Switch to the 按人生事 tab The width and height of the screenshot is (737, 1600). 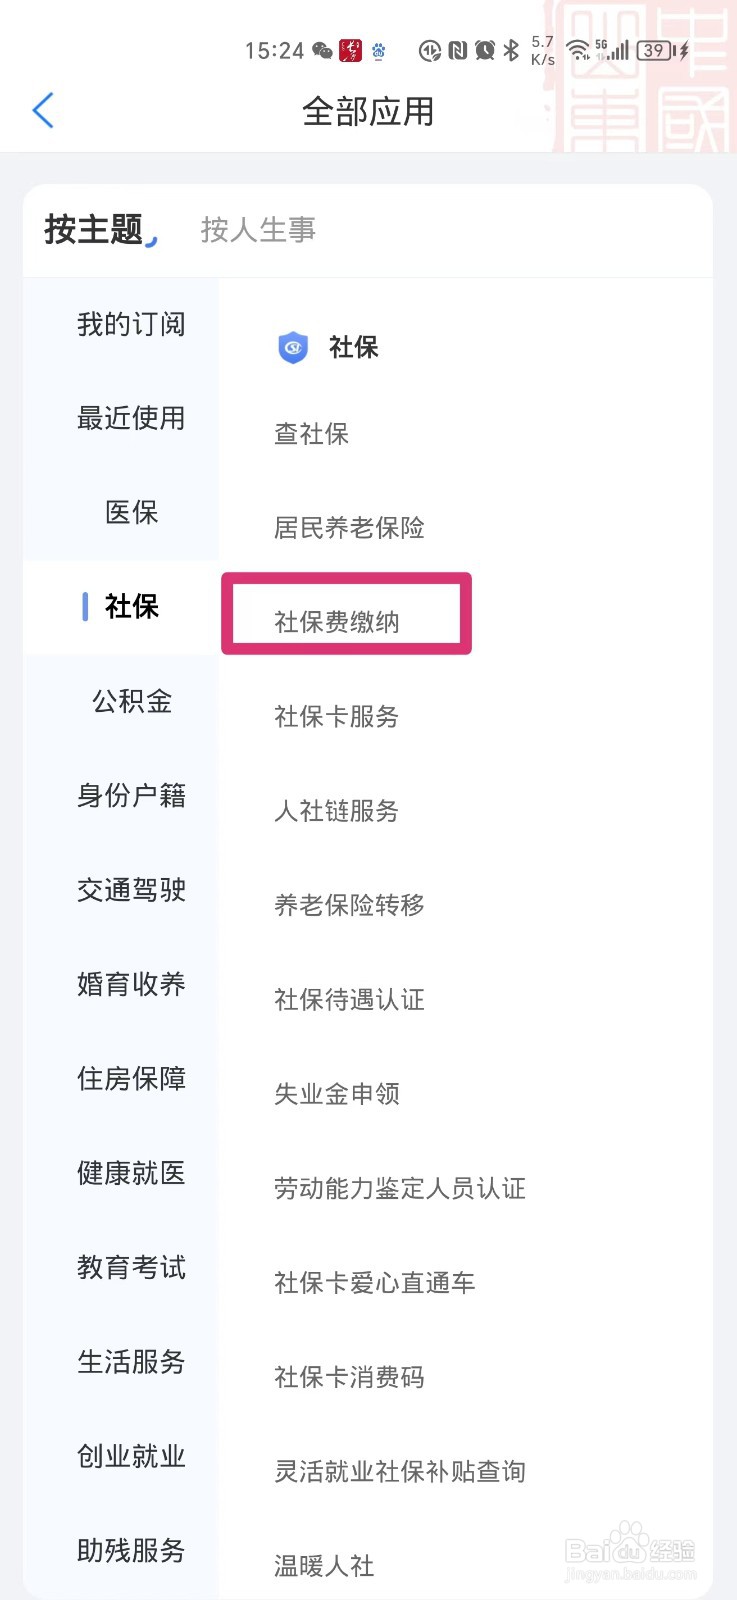pyautogui.click(x=256, y=230)
